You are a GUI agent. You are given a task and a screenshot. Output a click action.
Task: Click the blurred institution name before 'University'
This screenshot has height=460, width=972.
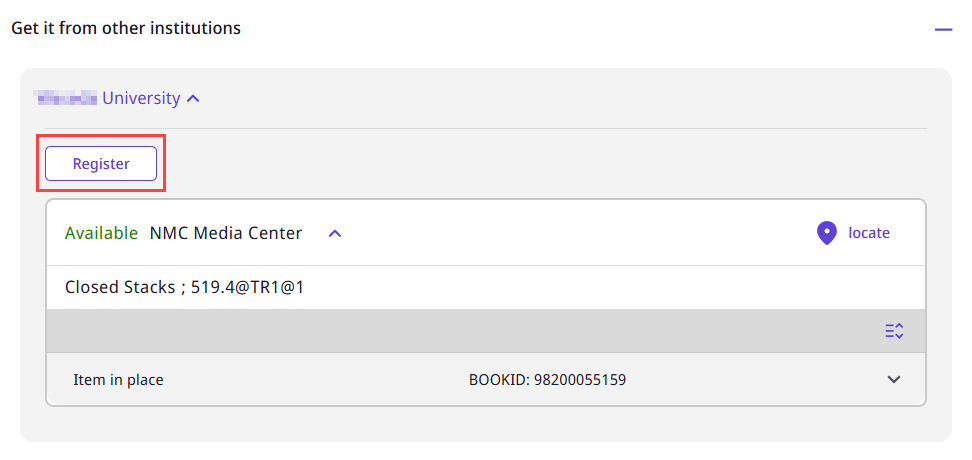tap(66, 98)
